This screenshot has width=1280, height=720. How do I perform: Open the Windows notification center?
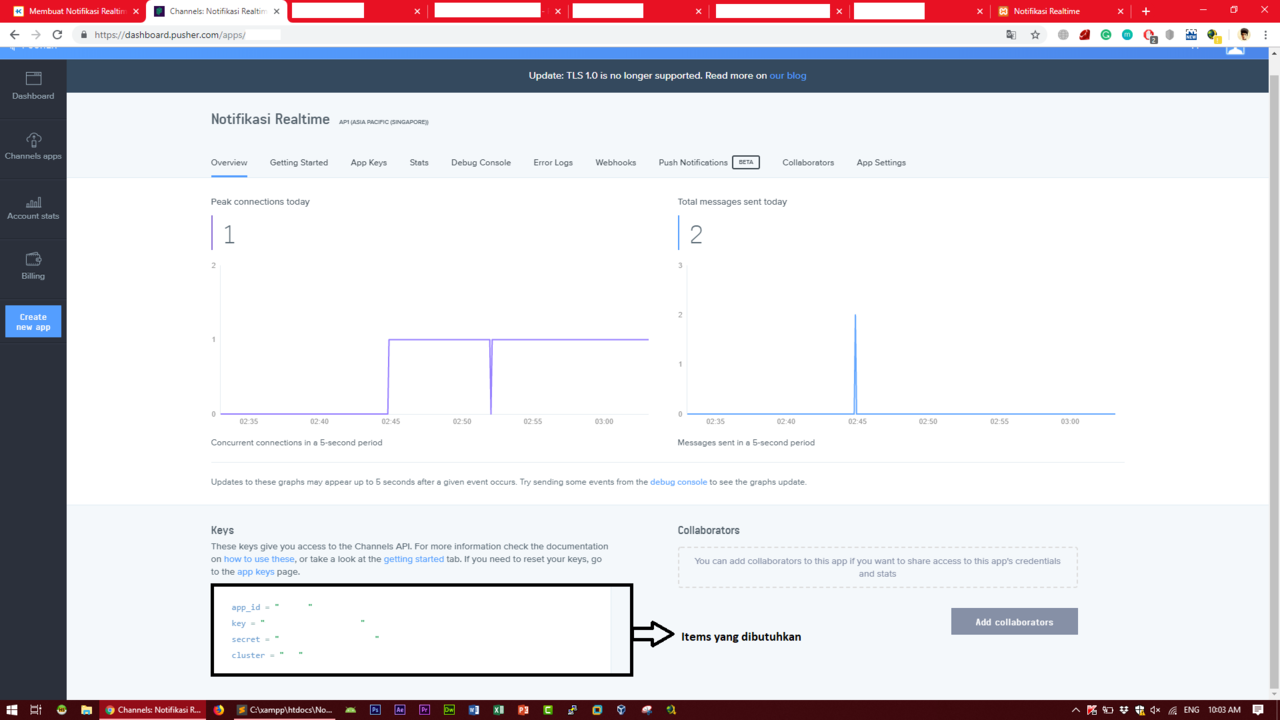(x=1258, y=710)
